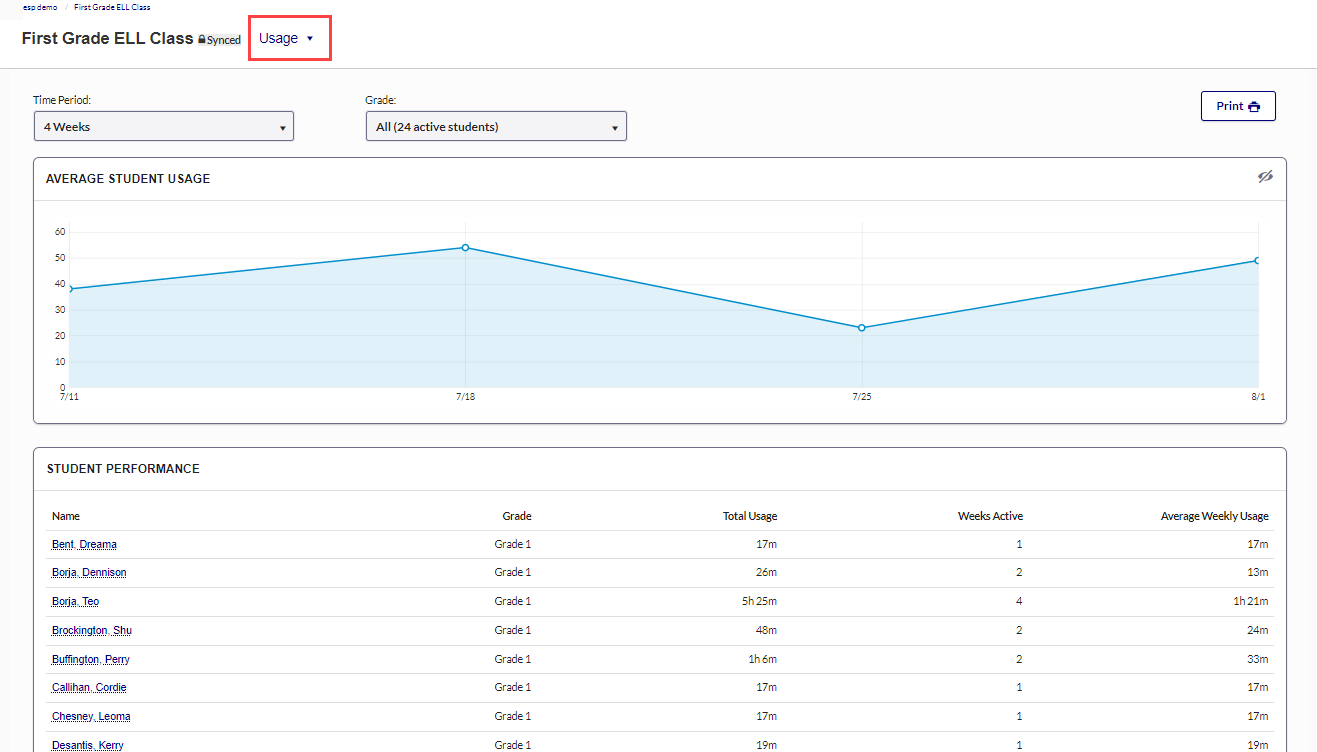Open student Borja, Teo
Image resolution: width=1317 pixels, height=752 pixels.
(x=75, y=601)
